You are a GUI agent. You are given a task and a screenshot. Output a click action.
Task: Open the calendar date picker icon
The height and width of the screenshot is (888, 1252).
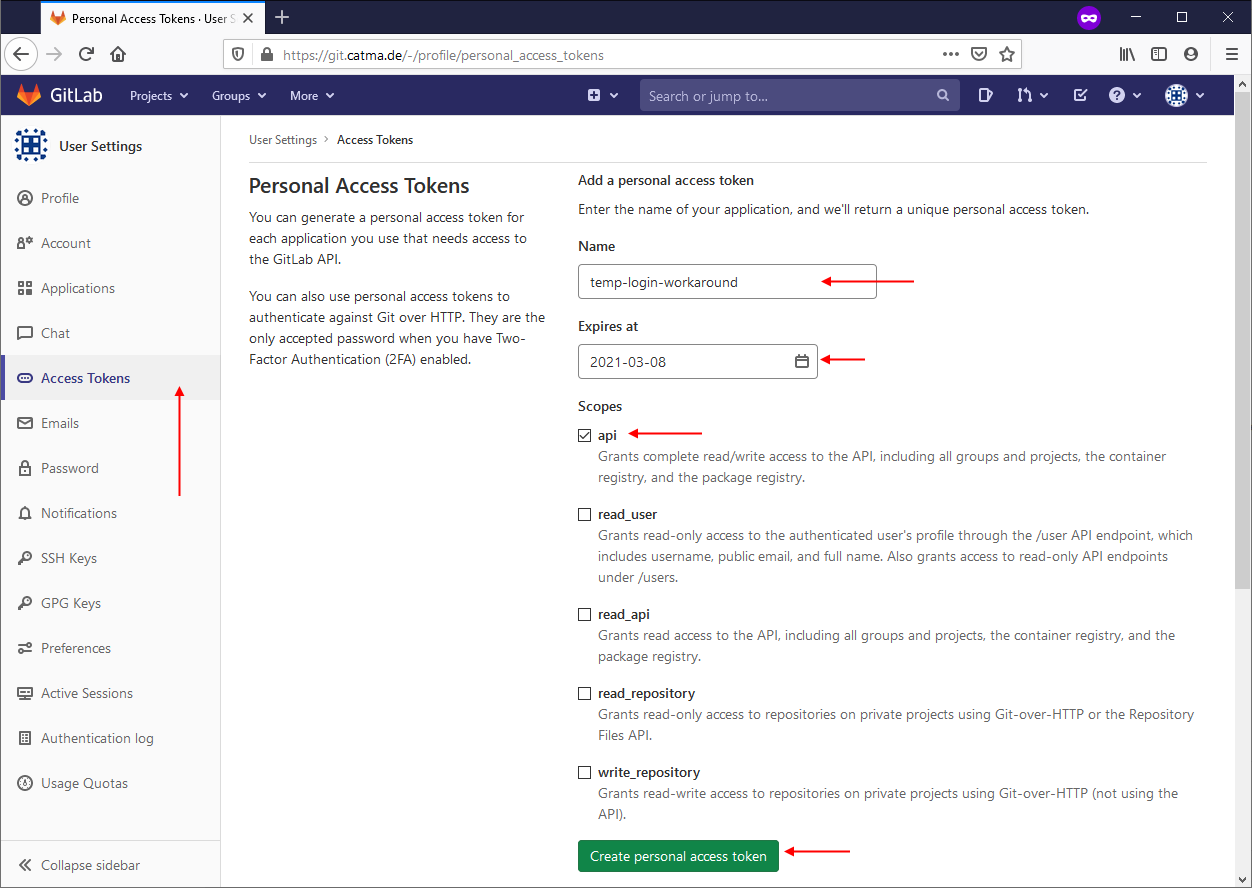click(x=802, y=361)
